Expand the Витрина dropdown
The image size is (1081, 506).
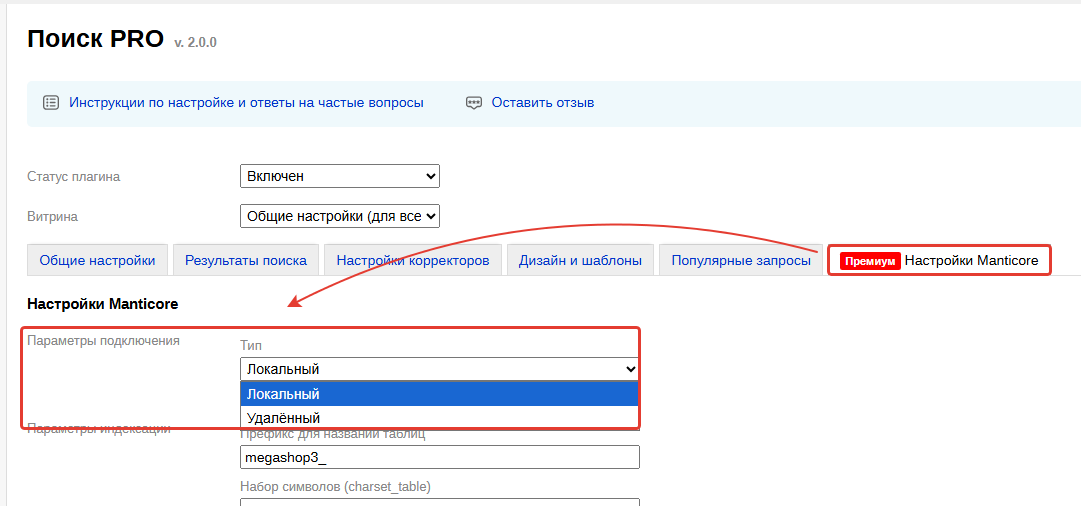(x=340, y=216)
